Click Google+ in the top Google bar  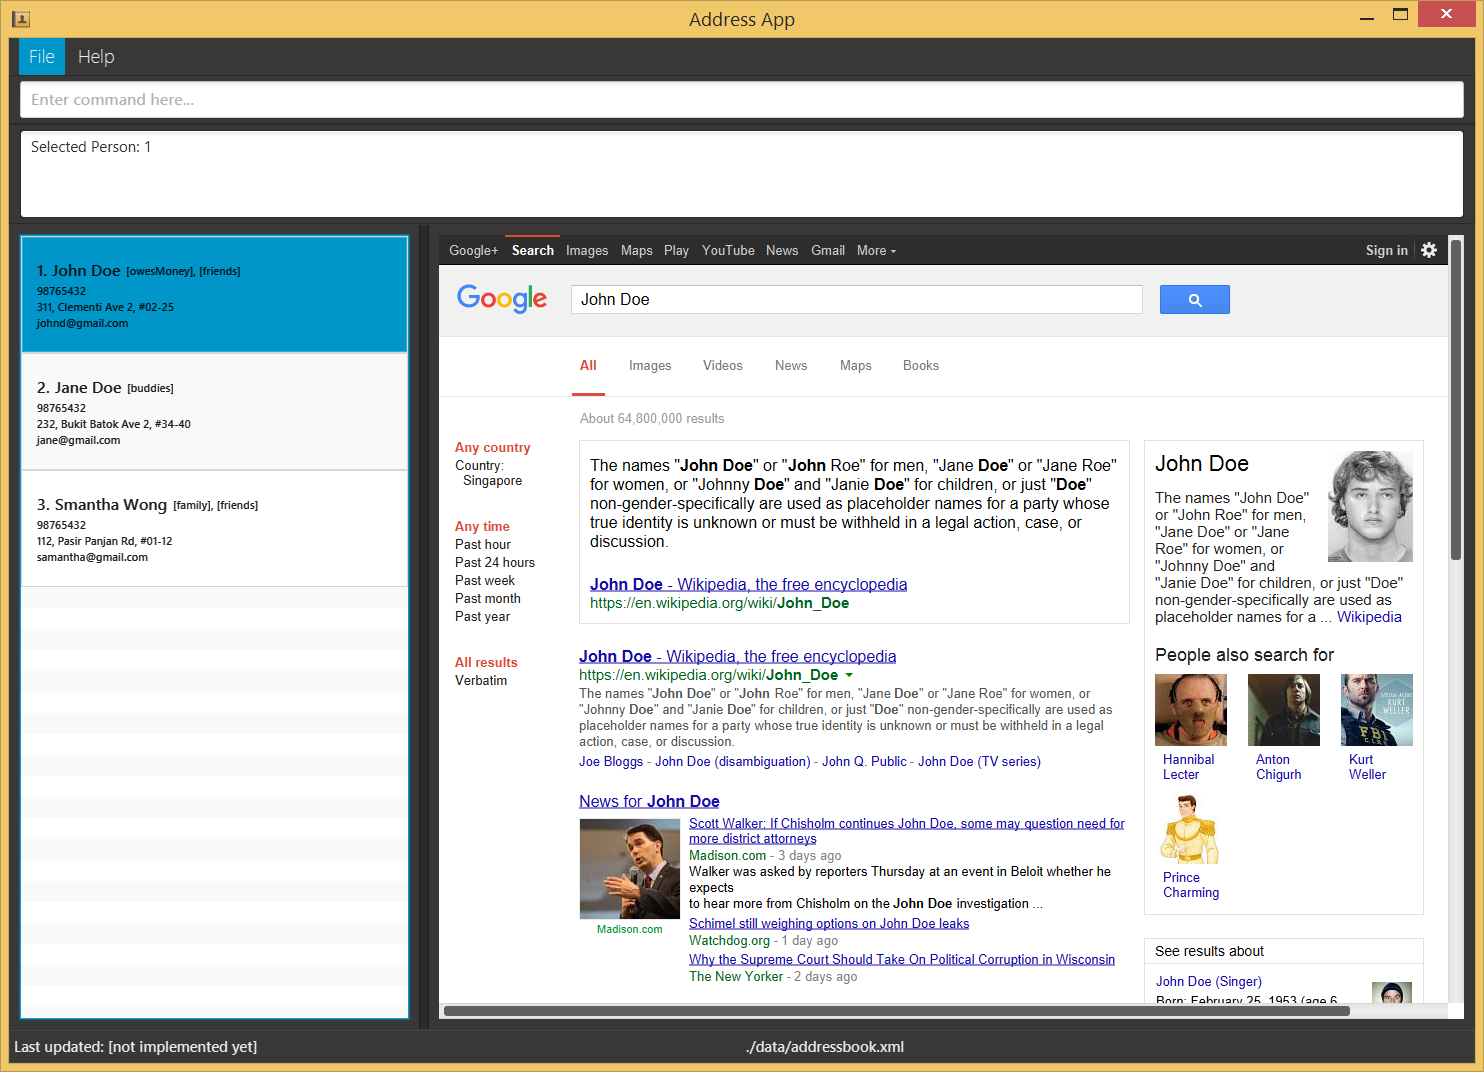474,251
